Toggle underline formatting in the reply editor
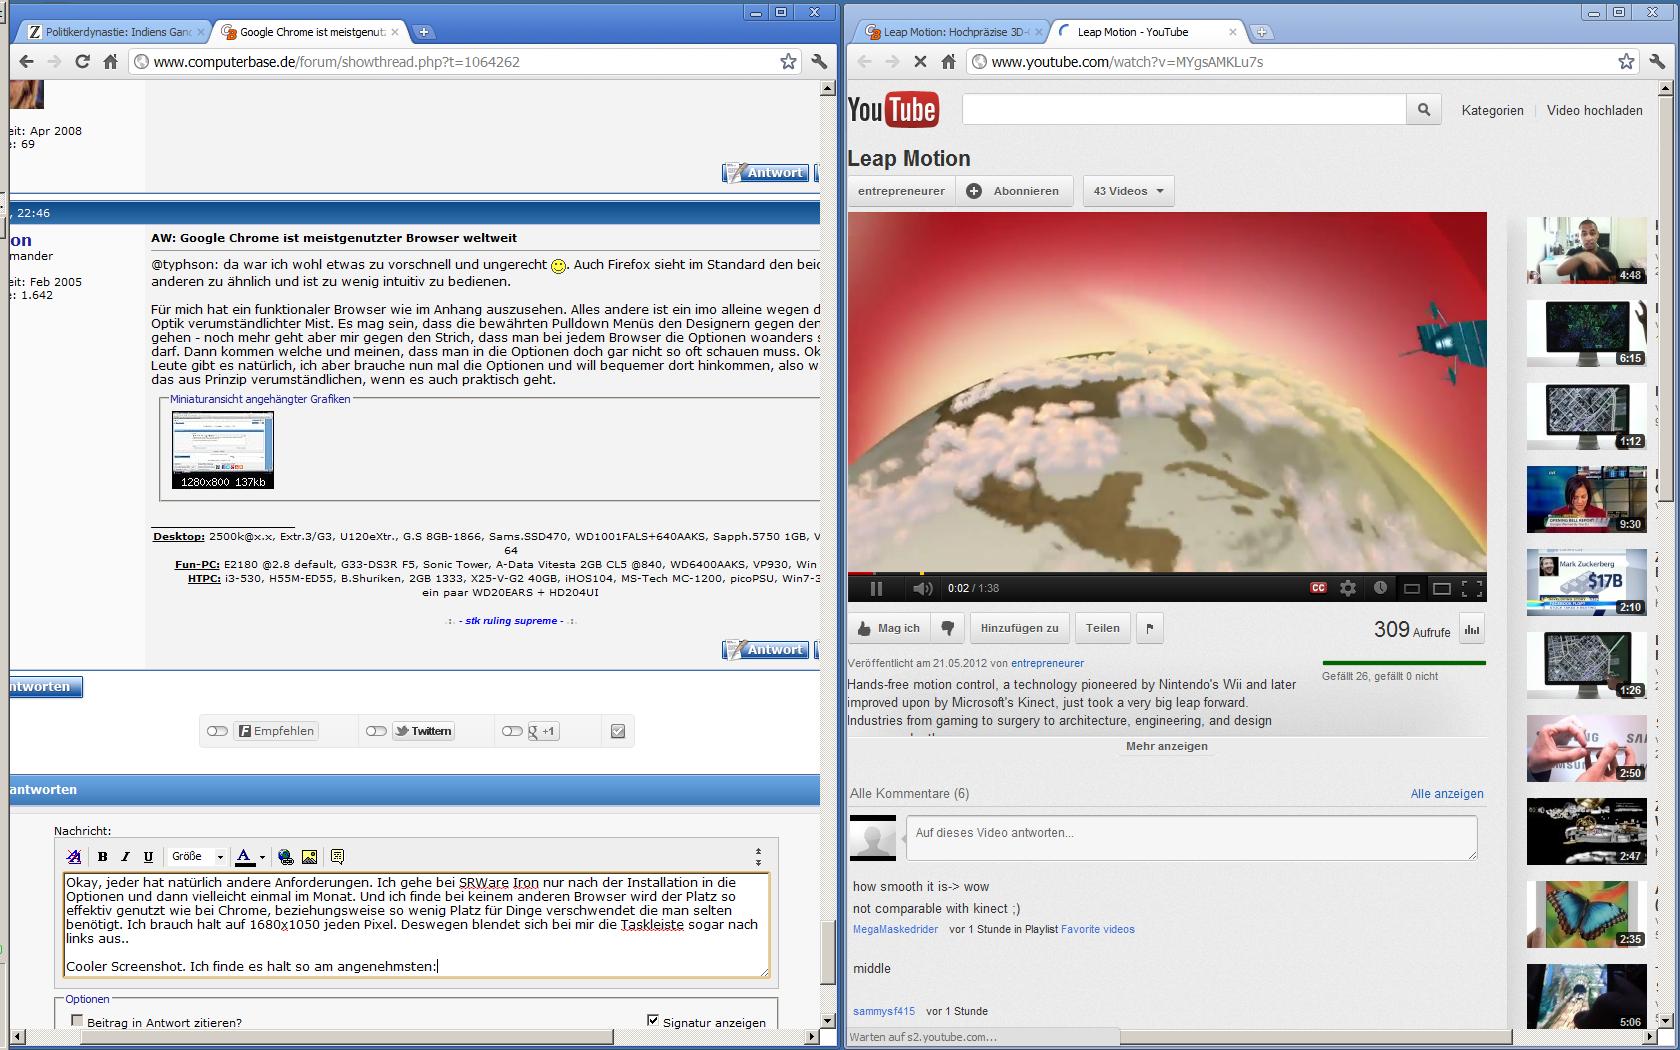This screenshot has height=1050, width=1680. tap(148, 856)
